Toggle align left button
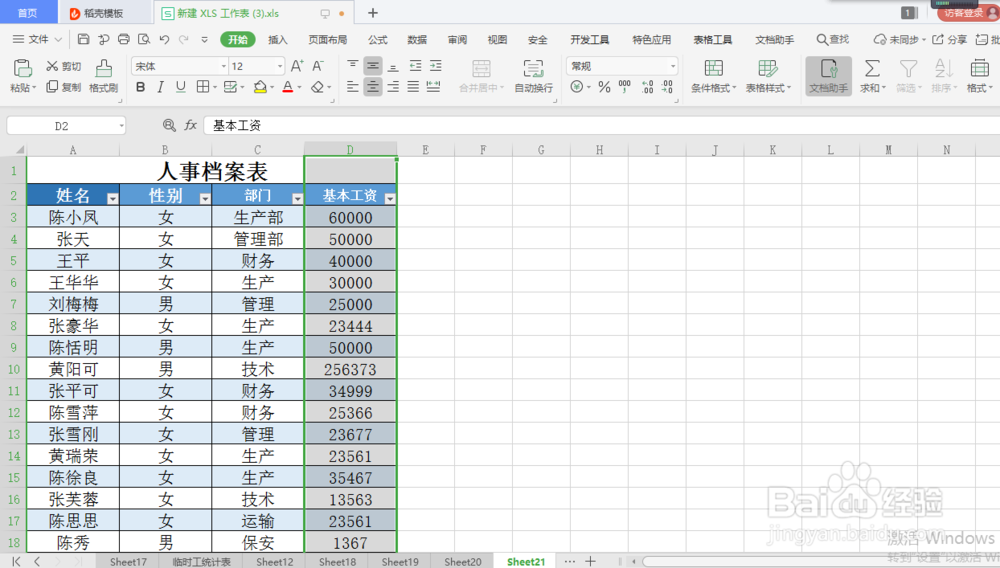Screen dimensions: 1000x568 click(353, 87)
